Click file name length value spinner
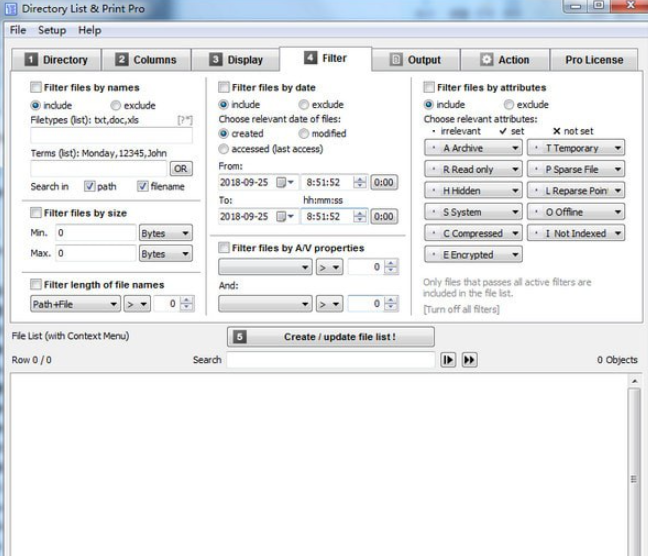Viewport: 648px width, 556px height. click(187, 304)
